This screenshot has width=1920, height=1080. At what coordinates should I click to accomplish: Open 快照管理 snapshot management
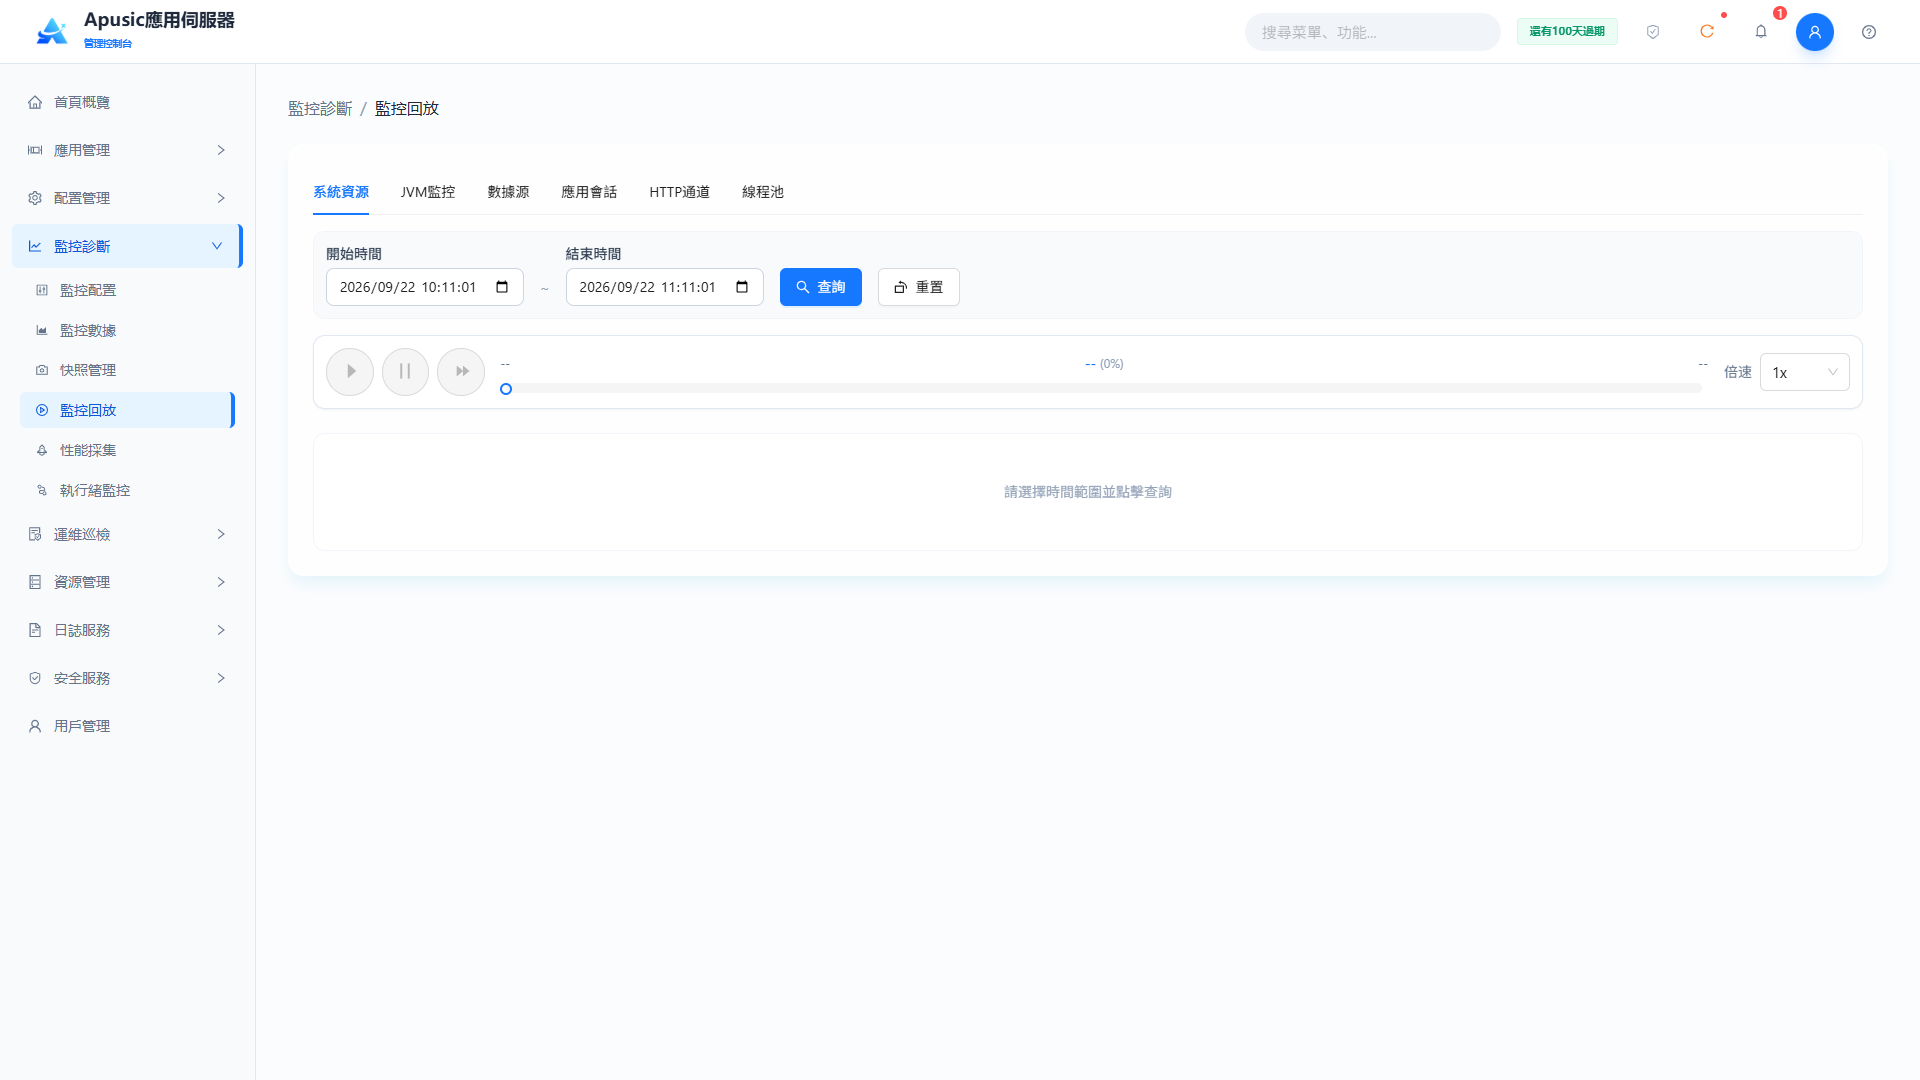pyautogui.click(x=127, y=370)
